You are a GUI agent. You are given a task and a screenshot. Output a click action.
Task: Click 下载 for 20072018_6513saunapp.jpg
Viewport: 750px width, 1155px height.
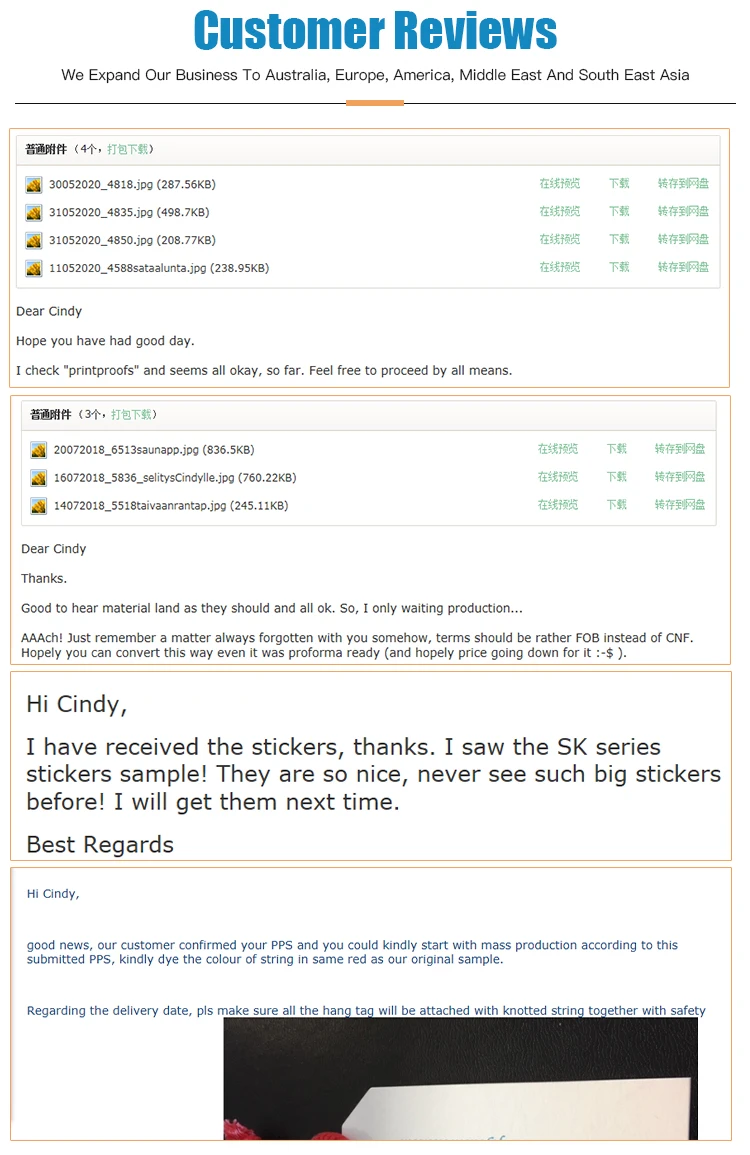click(617, 450)
